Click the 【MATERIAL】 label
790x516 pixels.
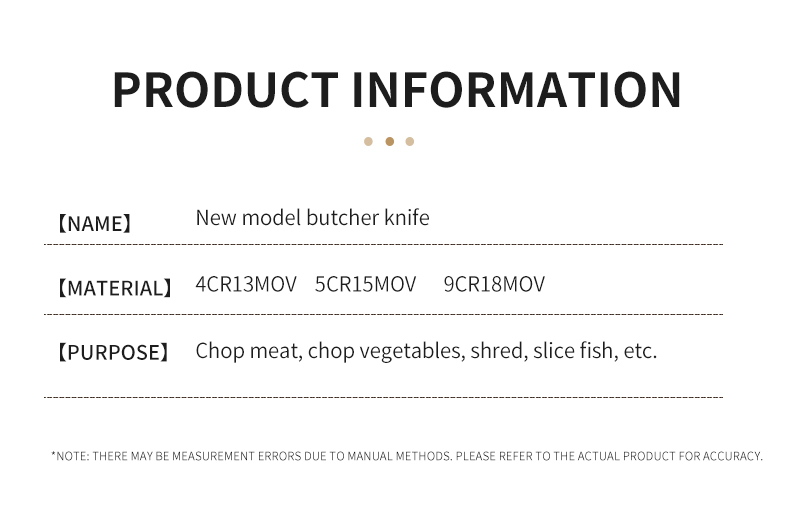tap(114, 289)
